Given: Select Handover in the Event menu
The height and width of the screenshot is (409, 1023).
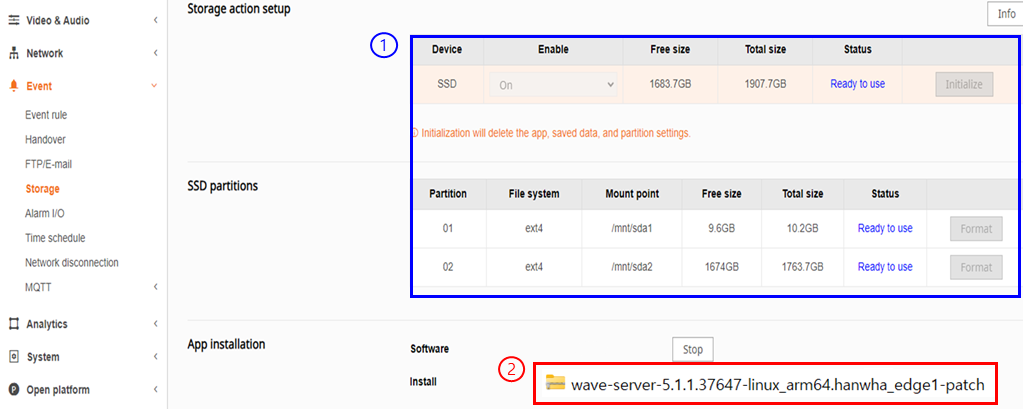Looking at the screenshot, I should coord(45,140).
